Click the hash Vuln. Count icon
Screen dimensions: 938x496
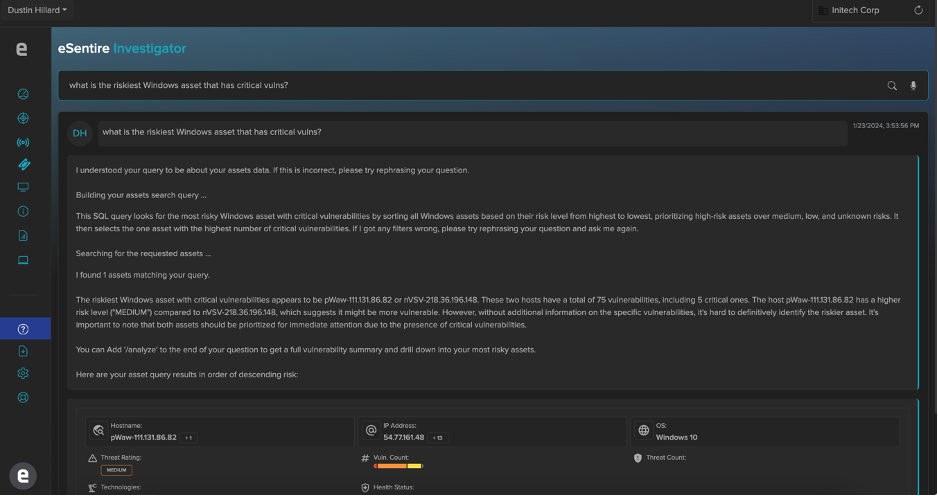pyautogui.click(x=365, y=458)
